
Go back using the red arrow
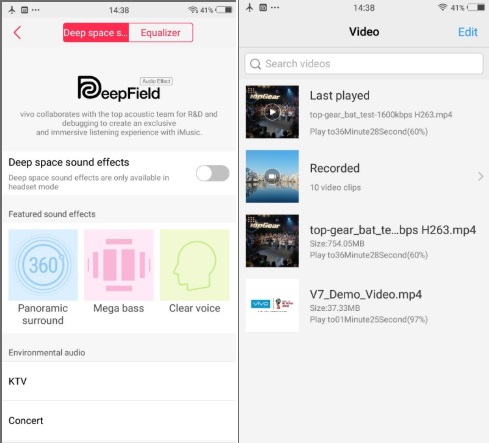click(x=17, y=33)
